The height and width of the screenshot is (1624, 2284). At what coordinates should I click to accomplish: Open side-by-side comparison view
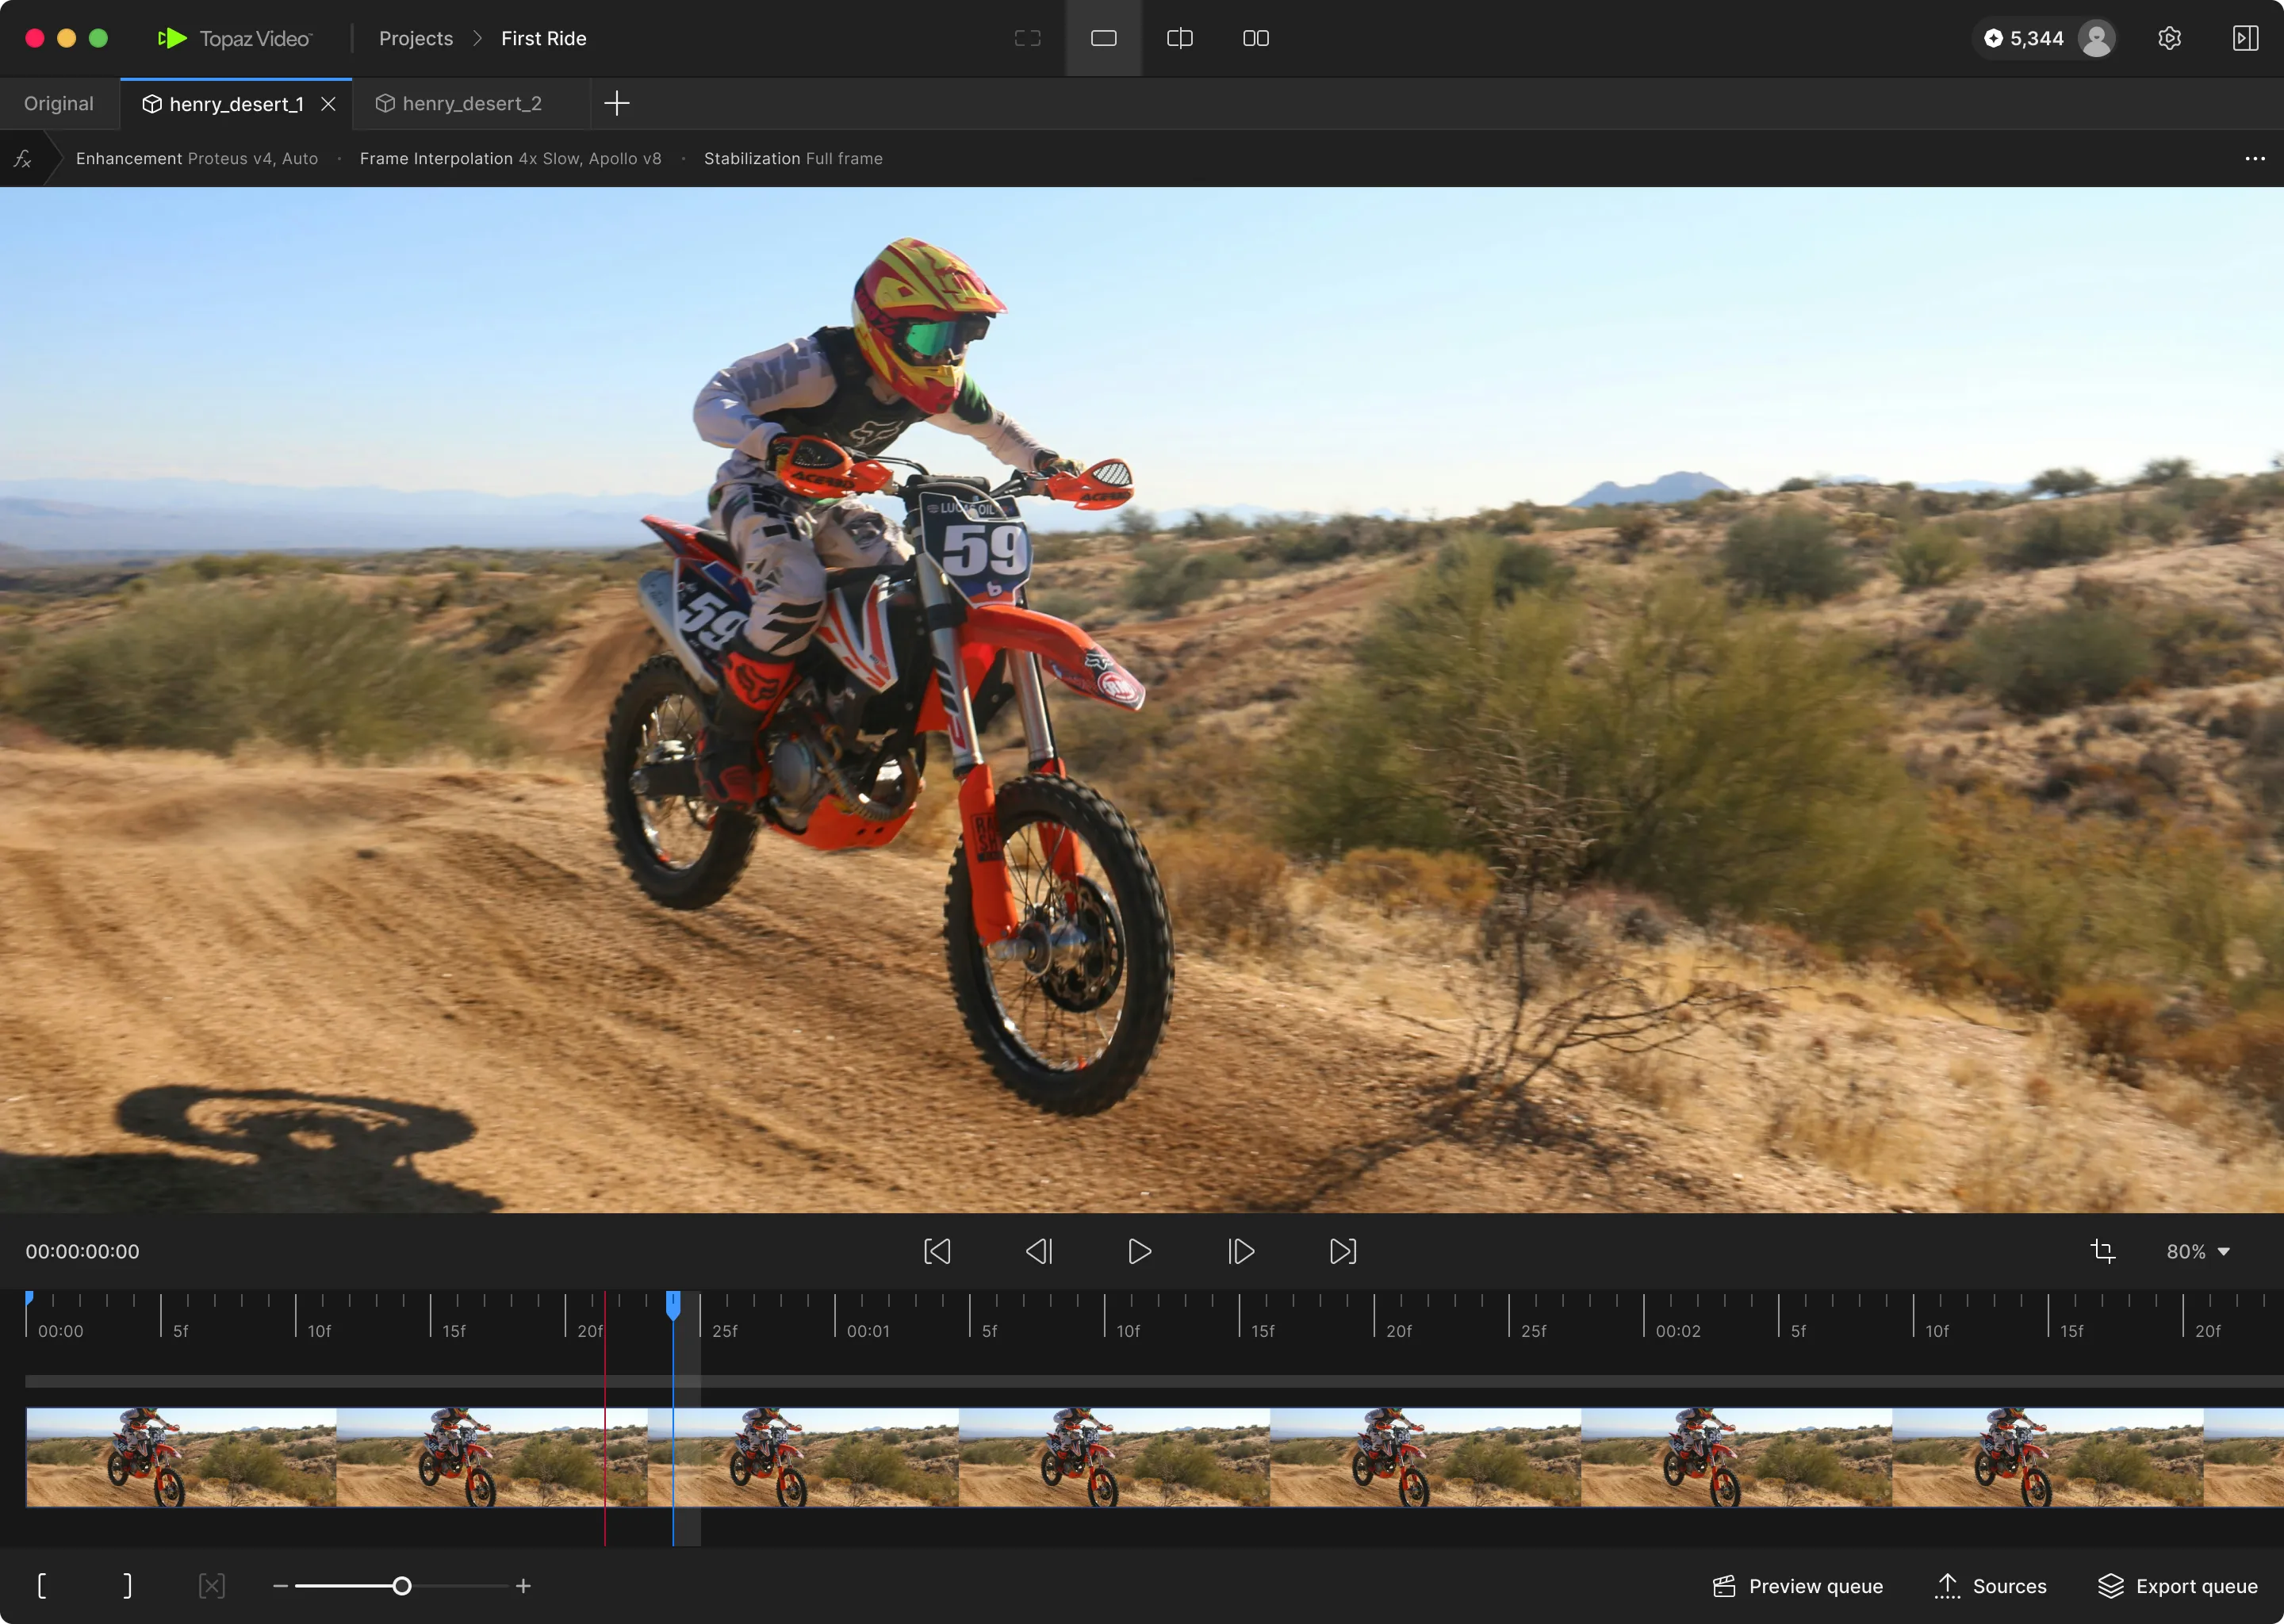(1255, 38)
